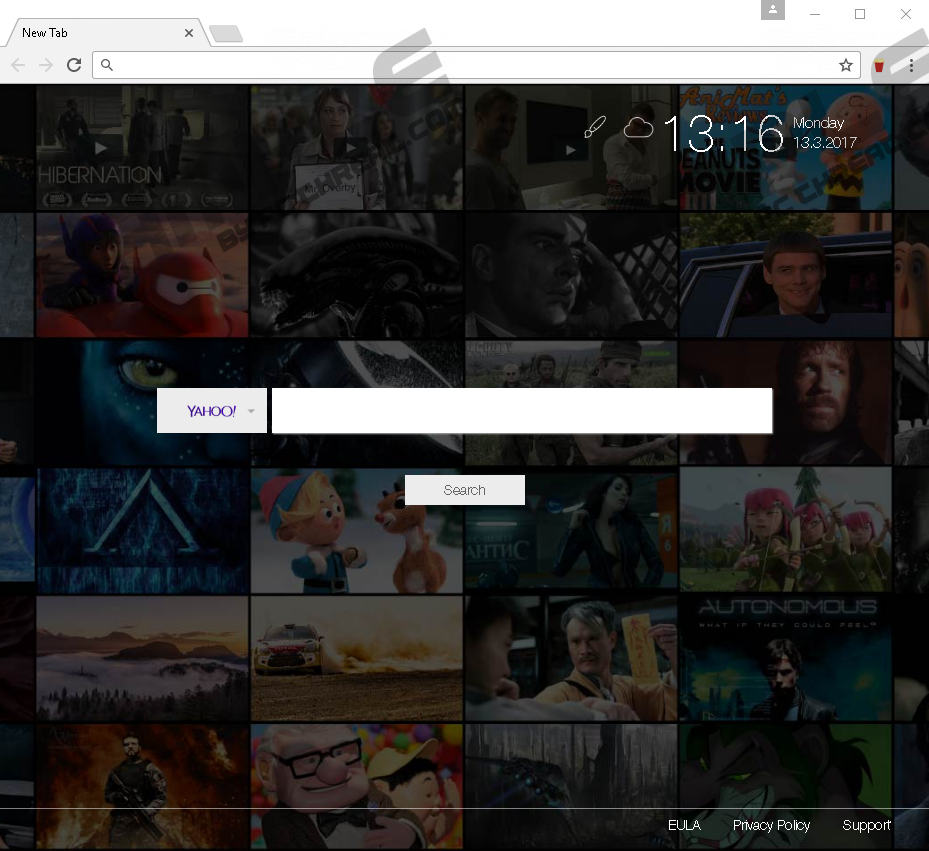The image size is (929, 851).
Task: Click into the Yahoo search input box
Action: click(x=522, y=411)
